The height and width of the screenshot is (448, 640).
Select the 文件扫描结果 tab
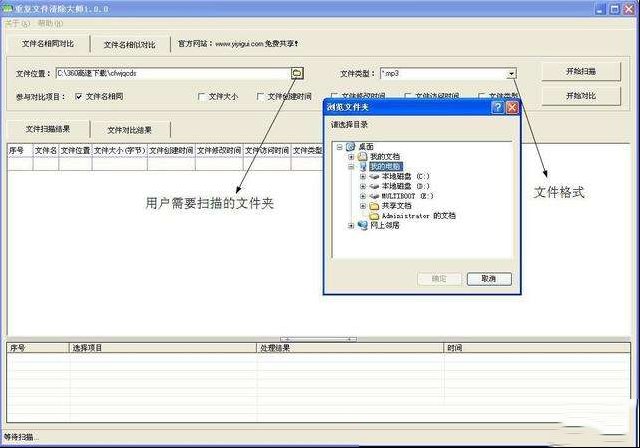(48, 129)
